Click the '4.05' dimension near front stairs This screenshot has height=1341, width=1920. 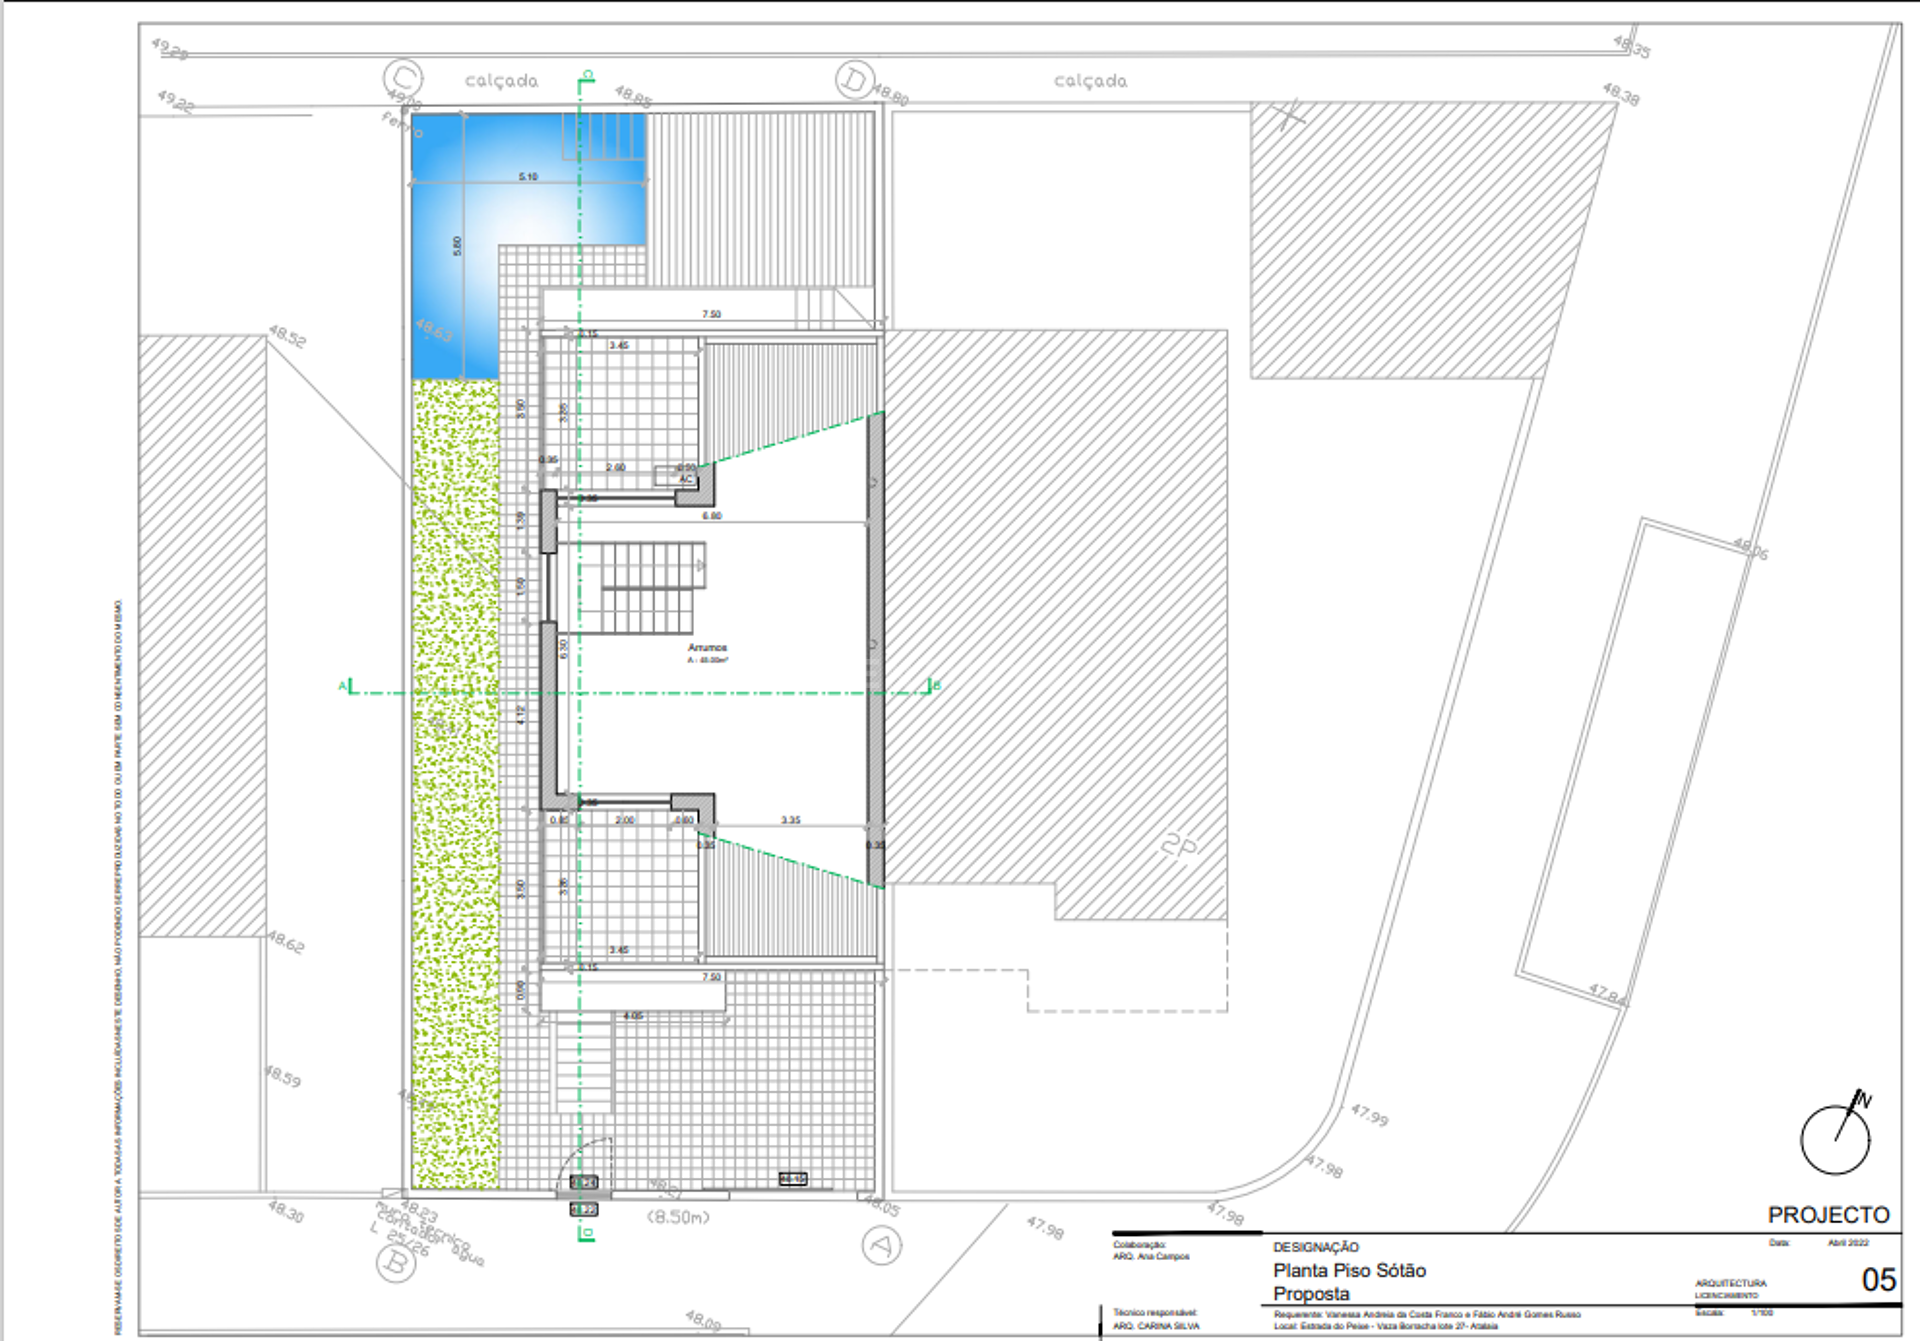pos(633,1016)
